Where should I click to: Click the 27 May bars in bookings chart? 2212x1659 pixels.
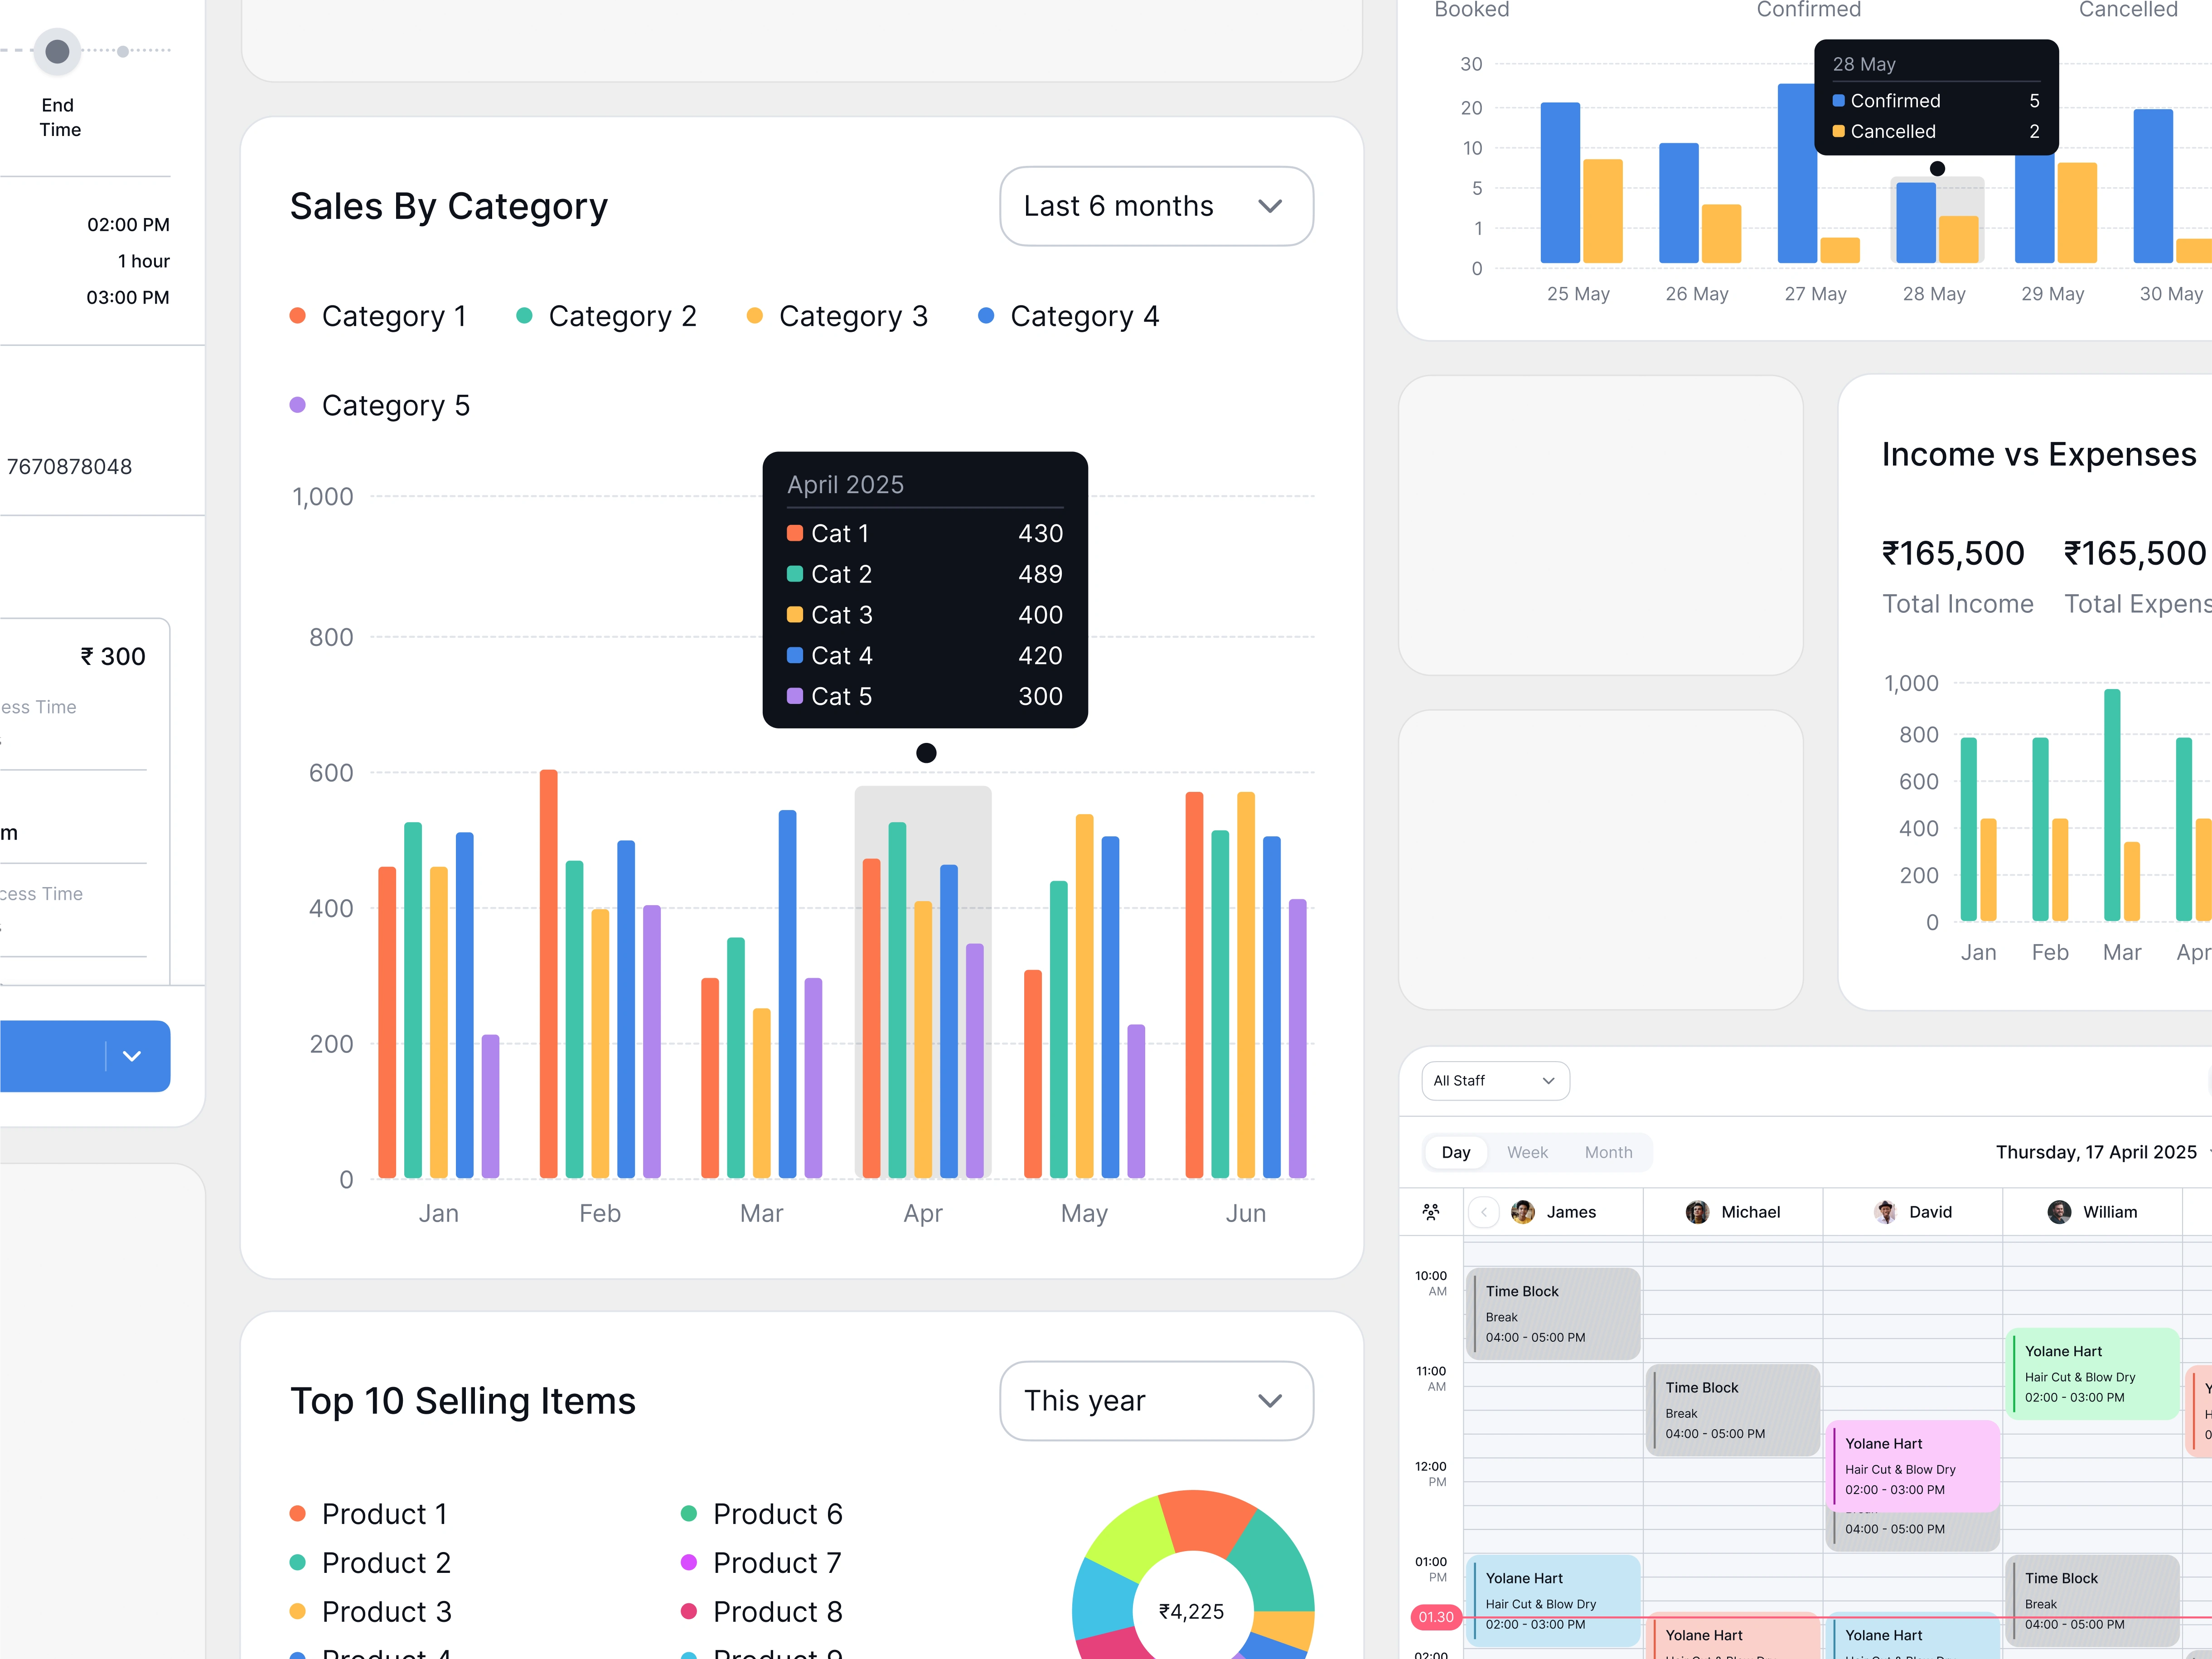tap(1818, 173)
